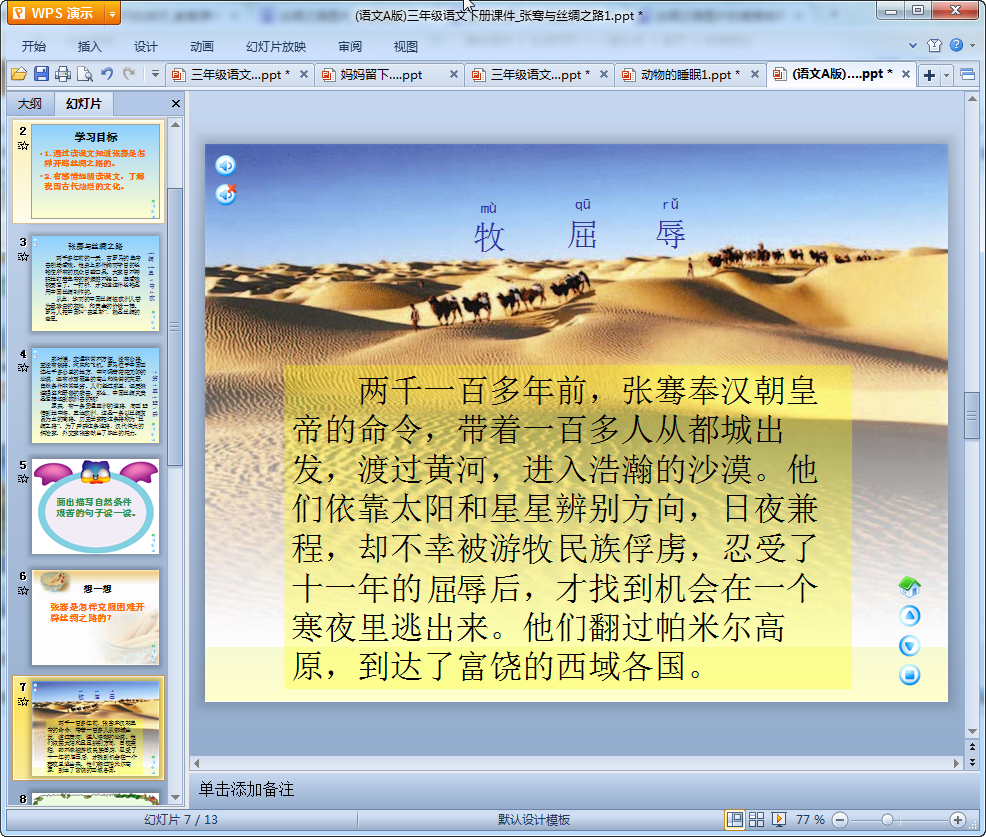Click the speaker sound icon on the slide
The image size is (986, 837).
[226, 166]
